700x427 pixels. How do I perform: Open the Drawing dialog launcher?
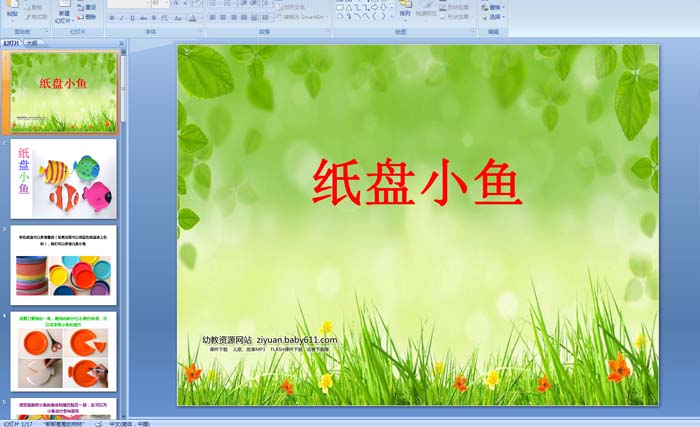[473, 30]
